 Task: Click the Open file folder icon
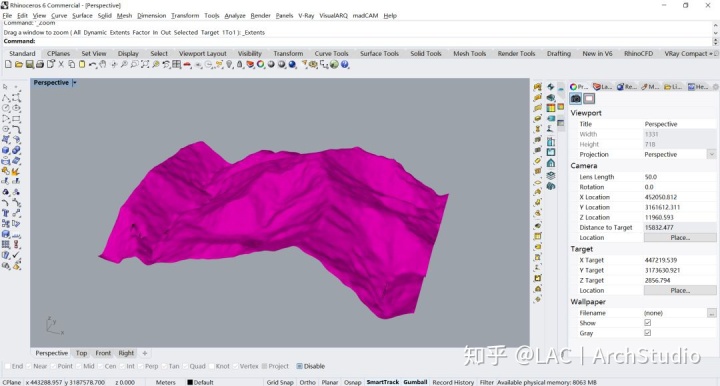(19, 65)
